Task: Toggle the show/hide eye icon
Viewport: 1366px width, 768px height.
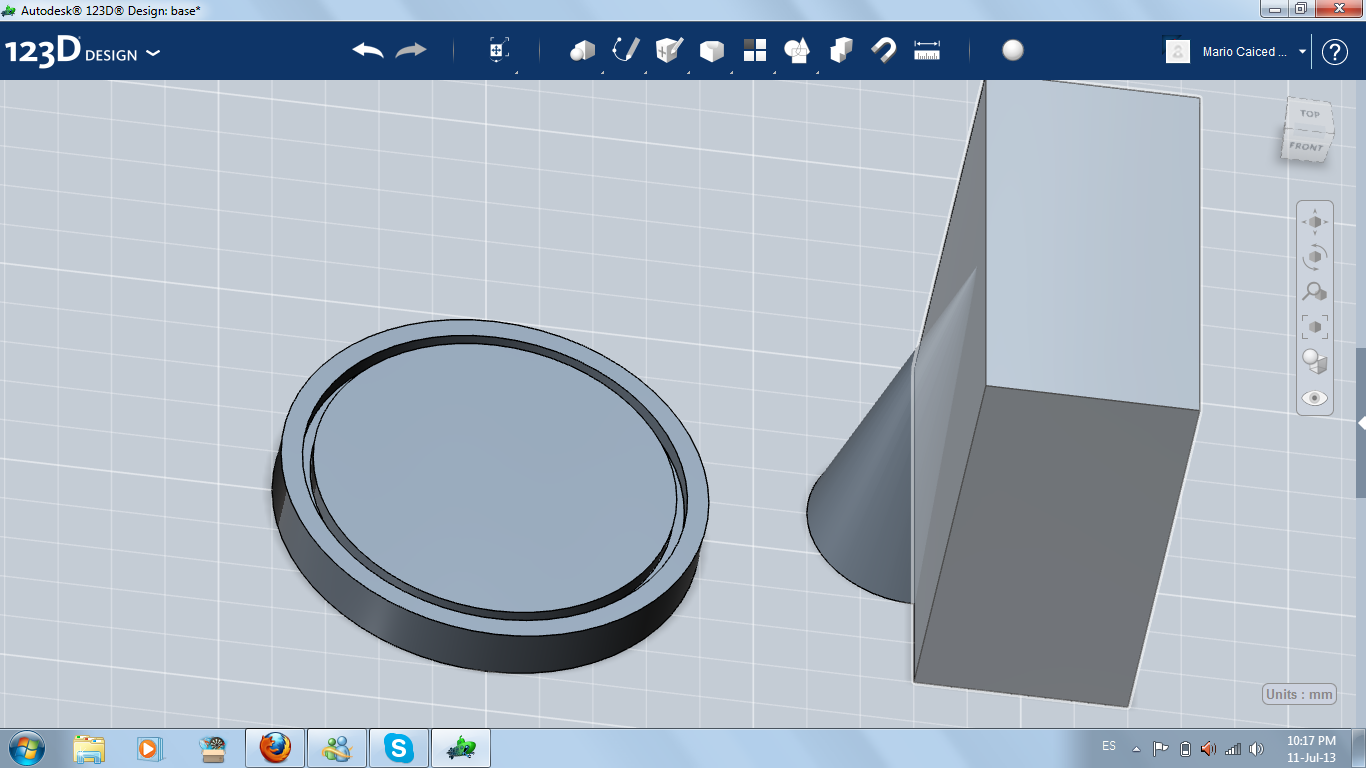Action: pos(1315,397)
